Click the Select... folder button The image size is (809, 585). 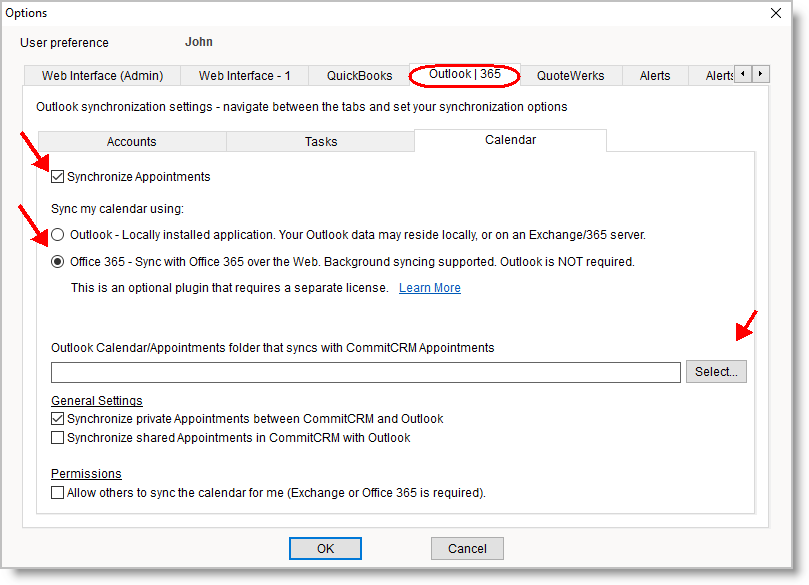715,372
